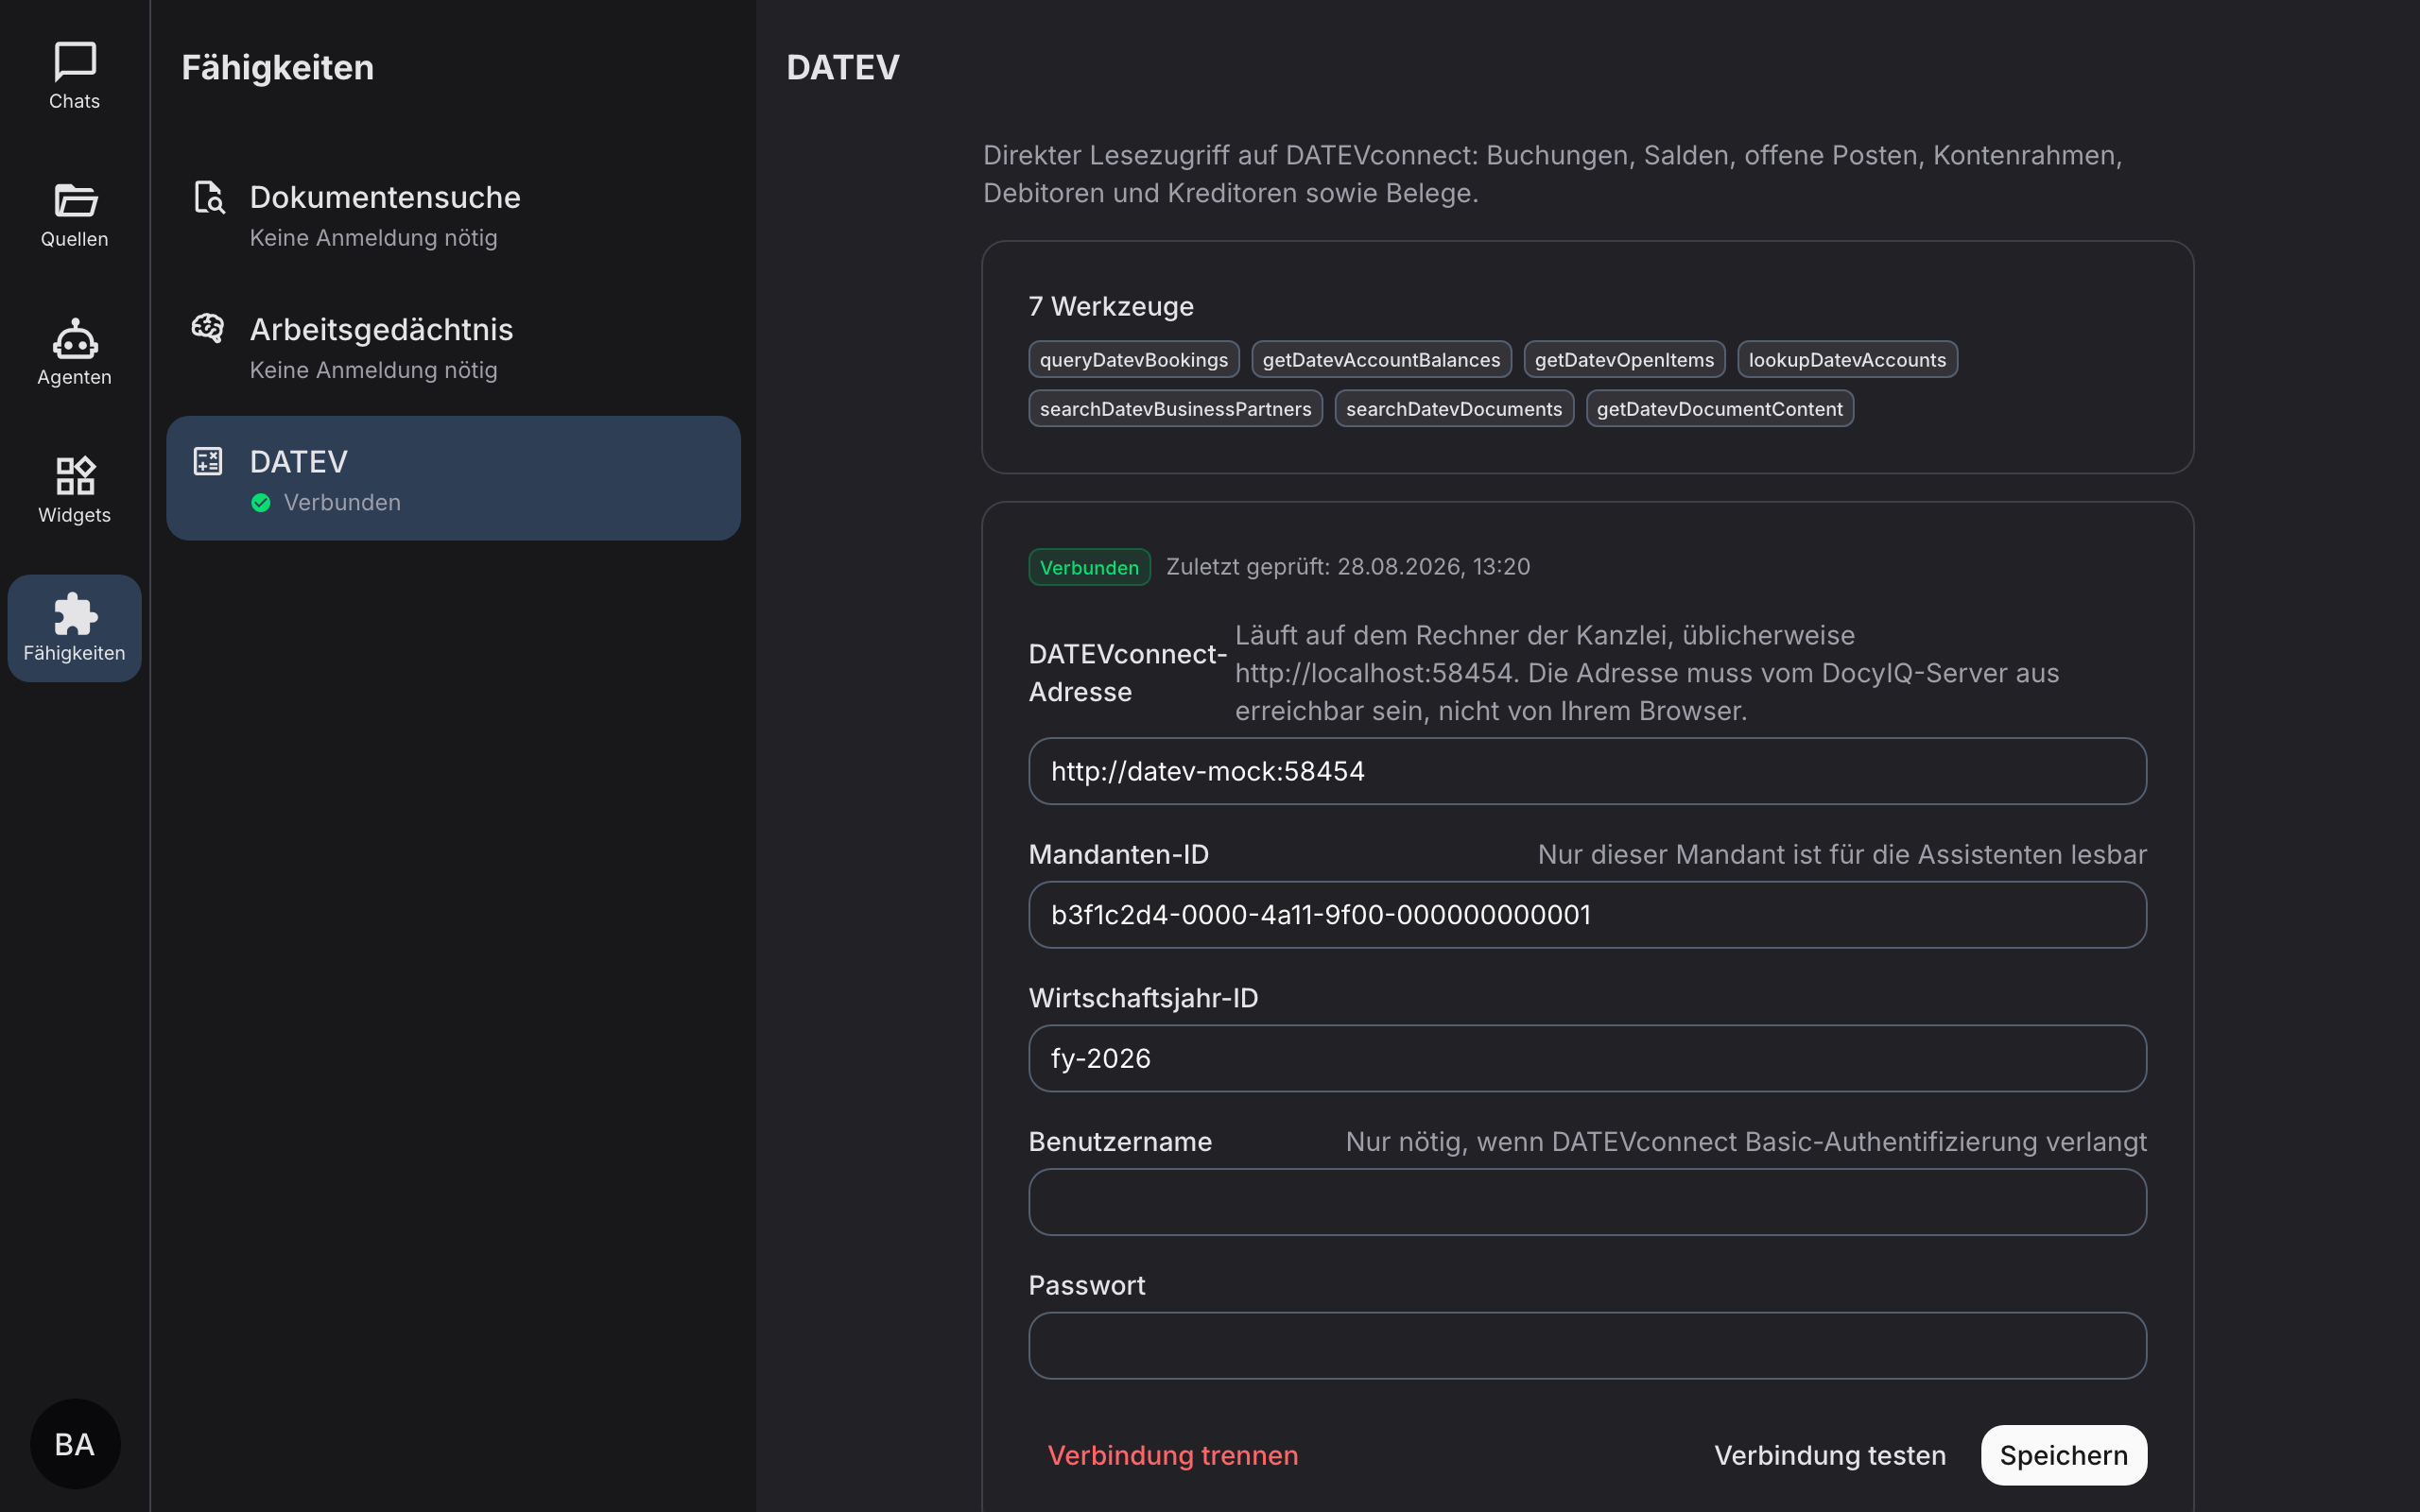Focus the Wirtschaftsjahr-ID input field
This screenshot has height=1512, width=2420.
coord(1587,1058)
